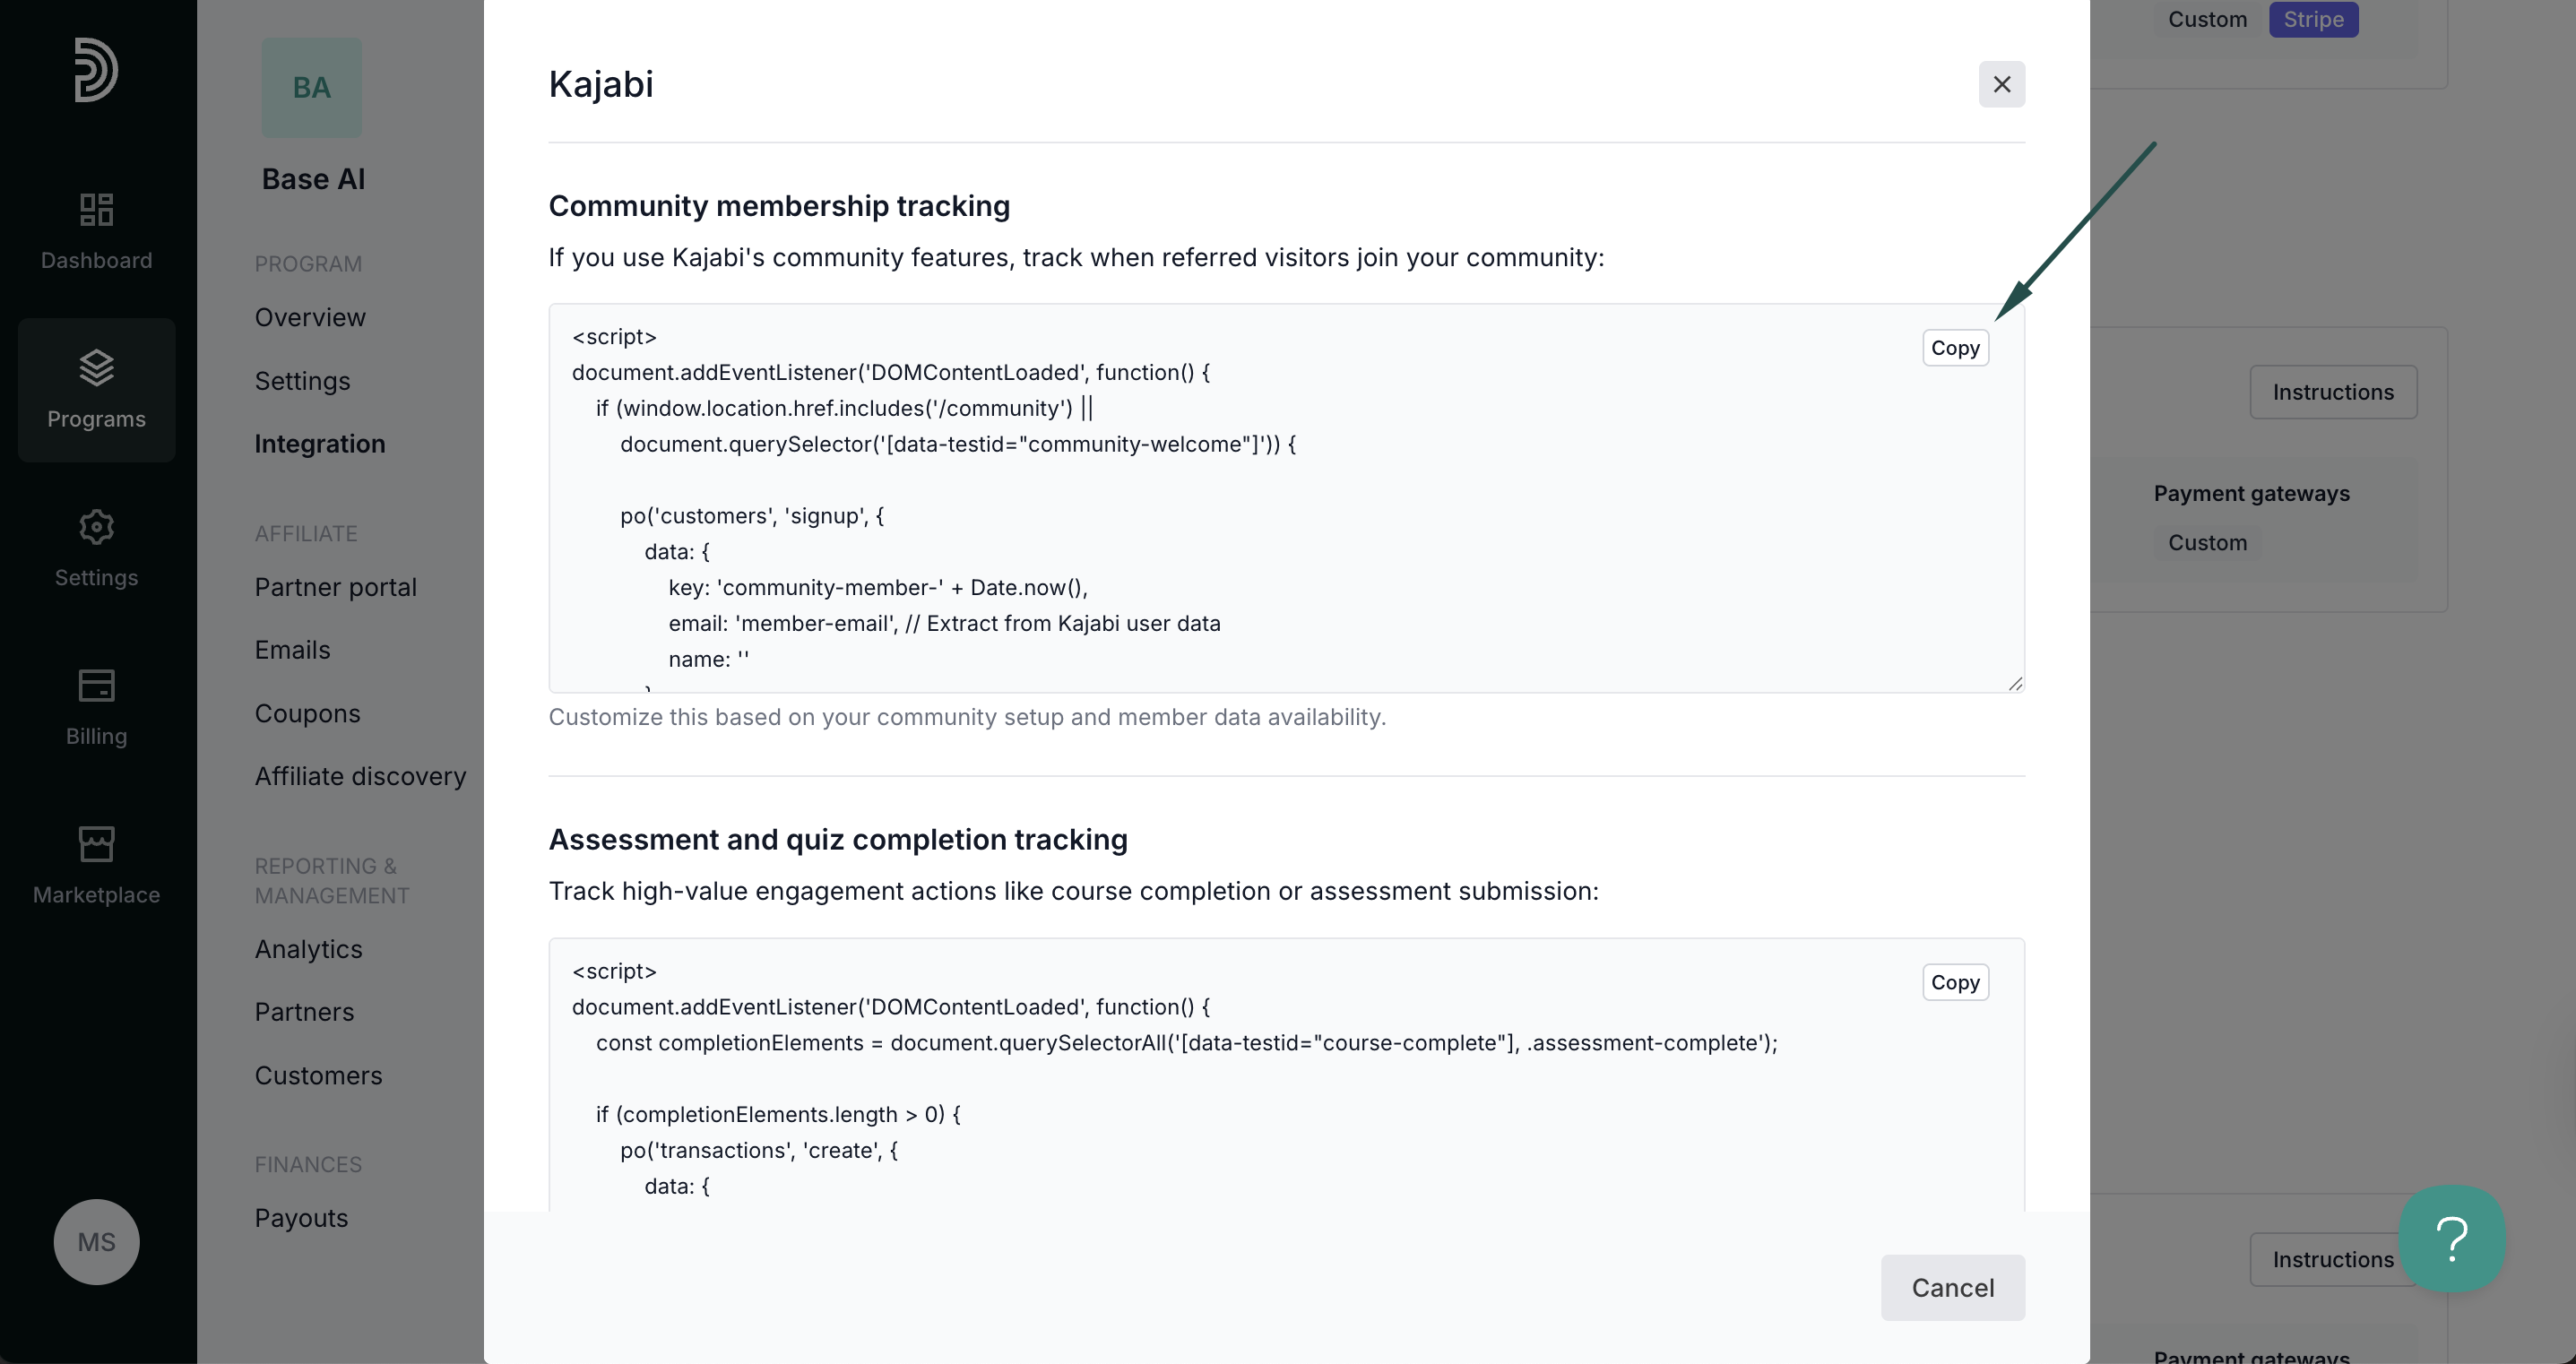Click the Community membership tracking heading
This screenshot has width=2576, height=1364.
coord(779,206)
